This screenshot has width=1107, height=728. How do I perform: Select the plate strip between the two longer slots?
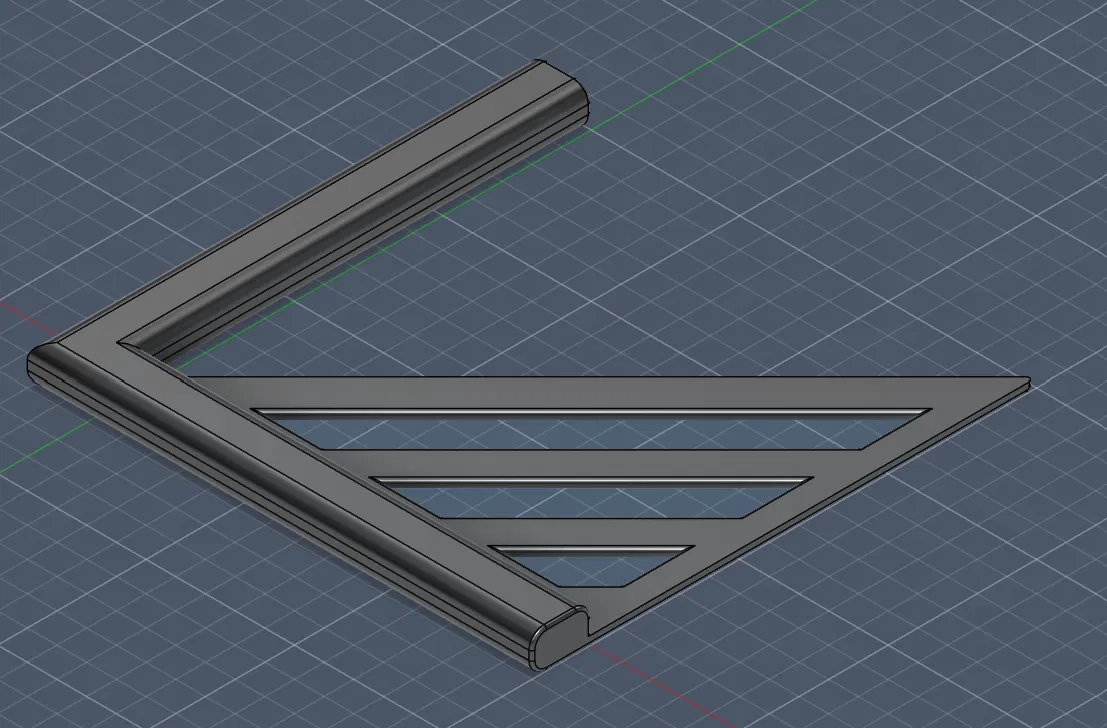592,463
